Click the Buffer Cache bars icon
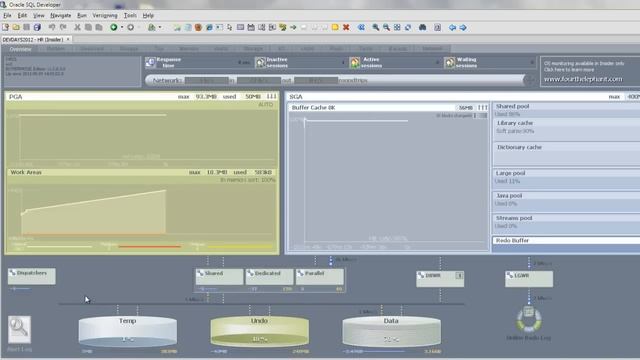This screenshot has width=640, height=360. 482,107
